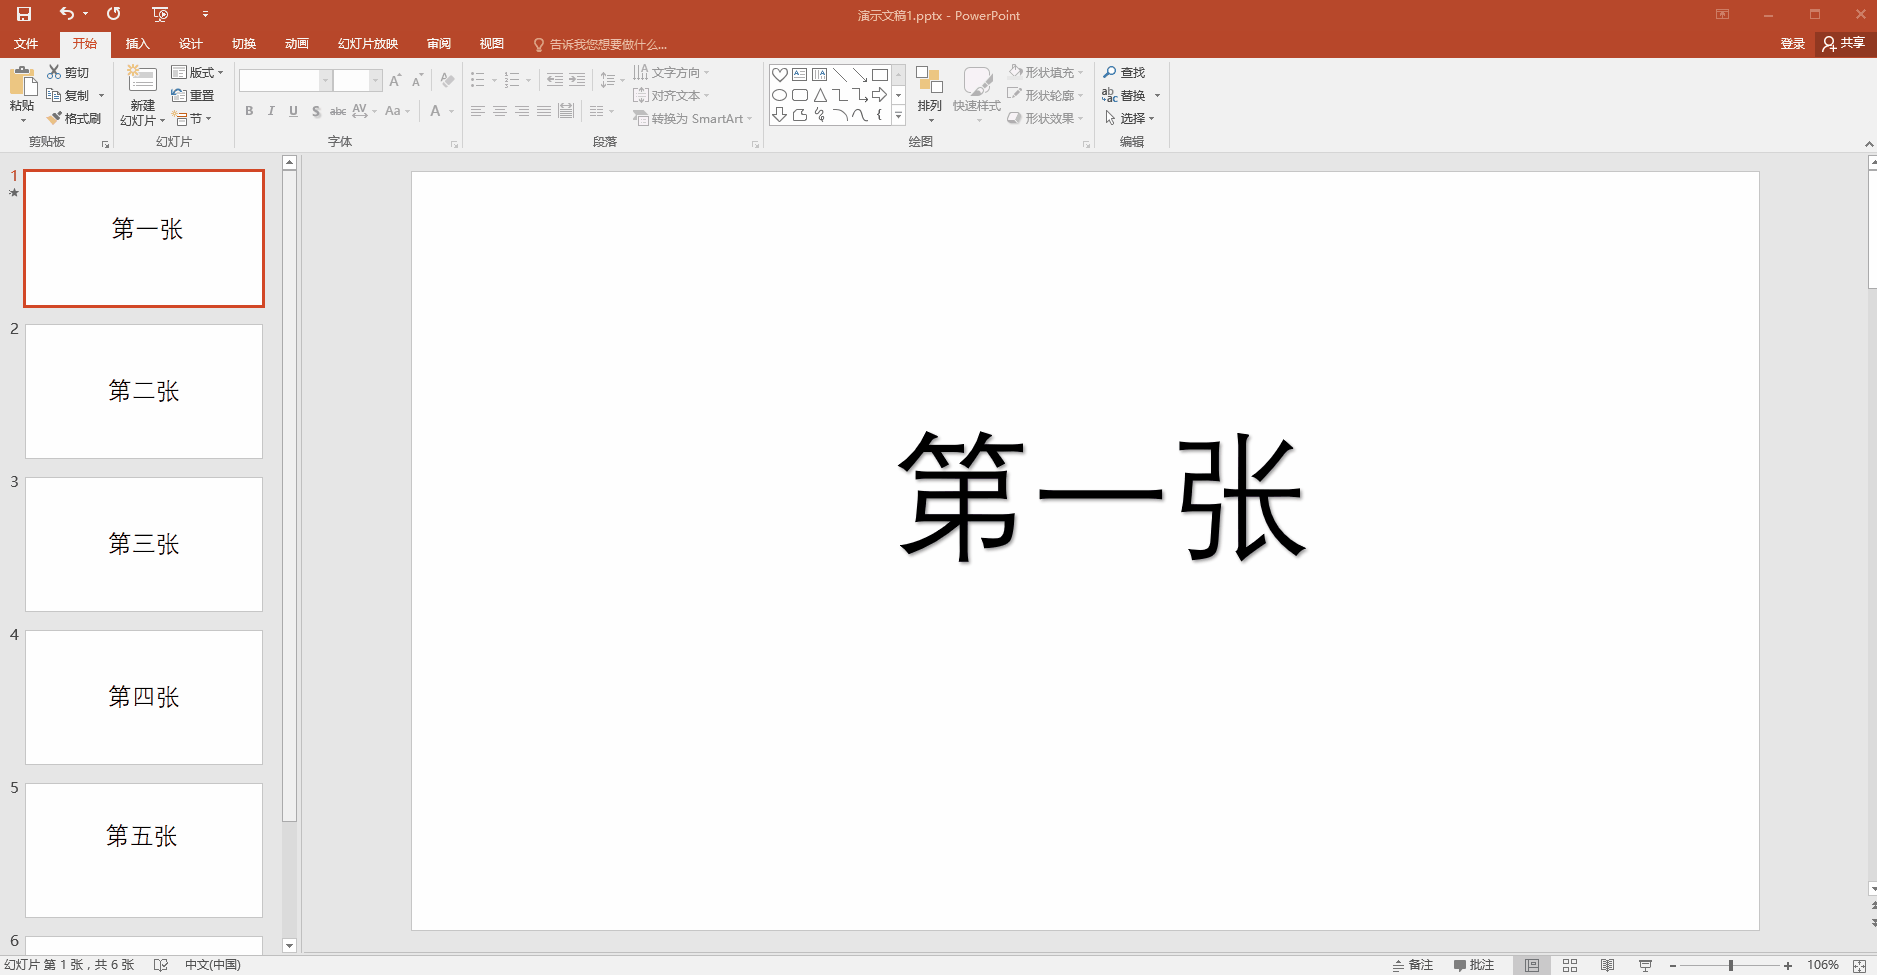Open the 切换 Transitions tab
The height and width of the screenshot is (975, 1877).
point(244,44)
